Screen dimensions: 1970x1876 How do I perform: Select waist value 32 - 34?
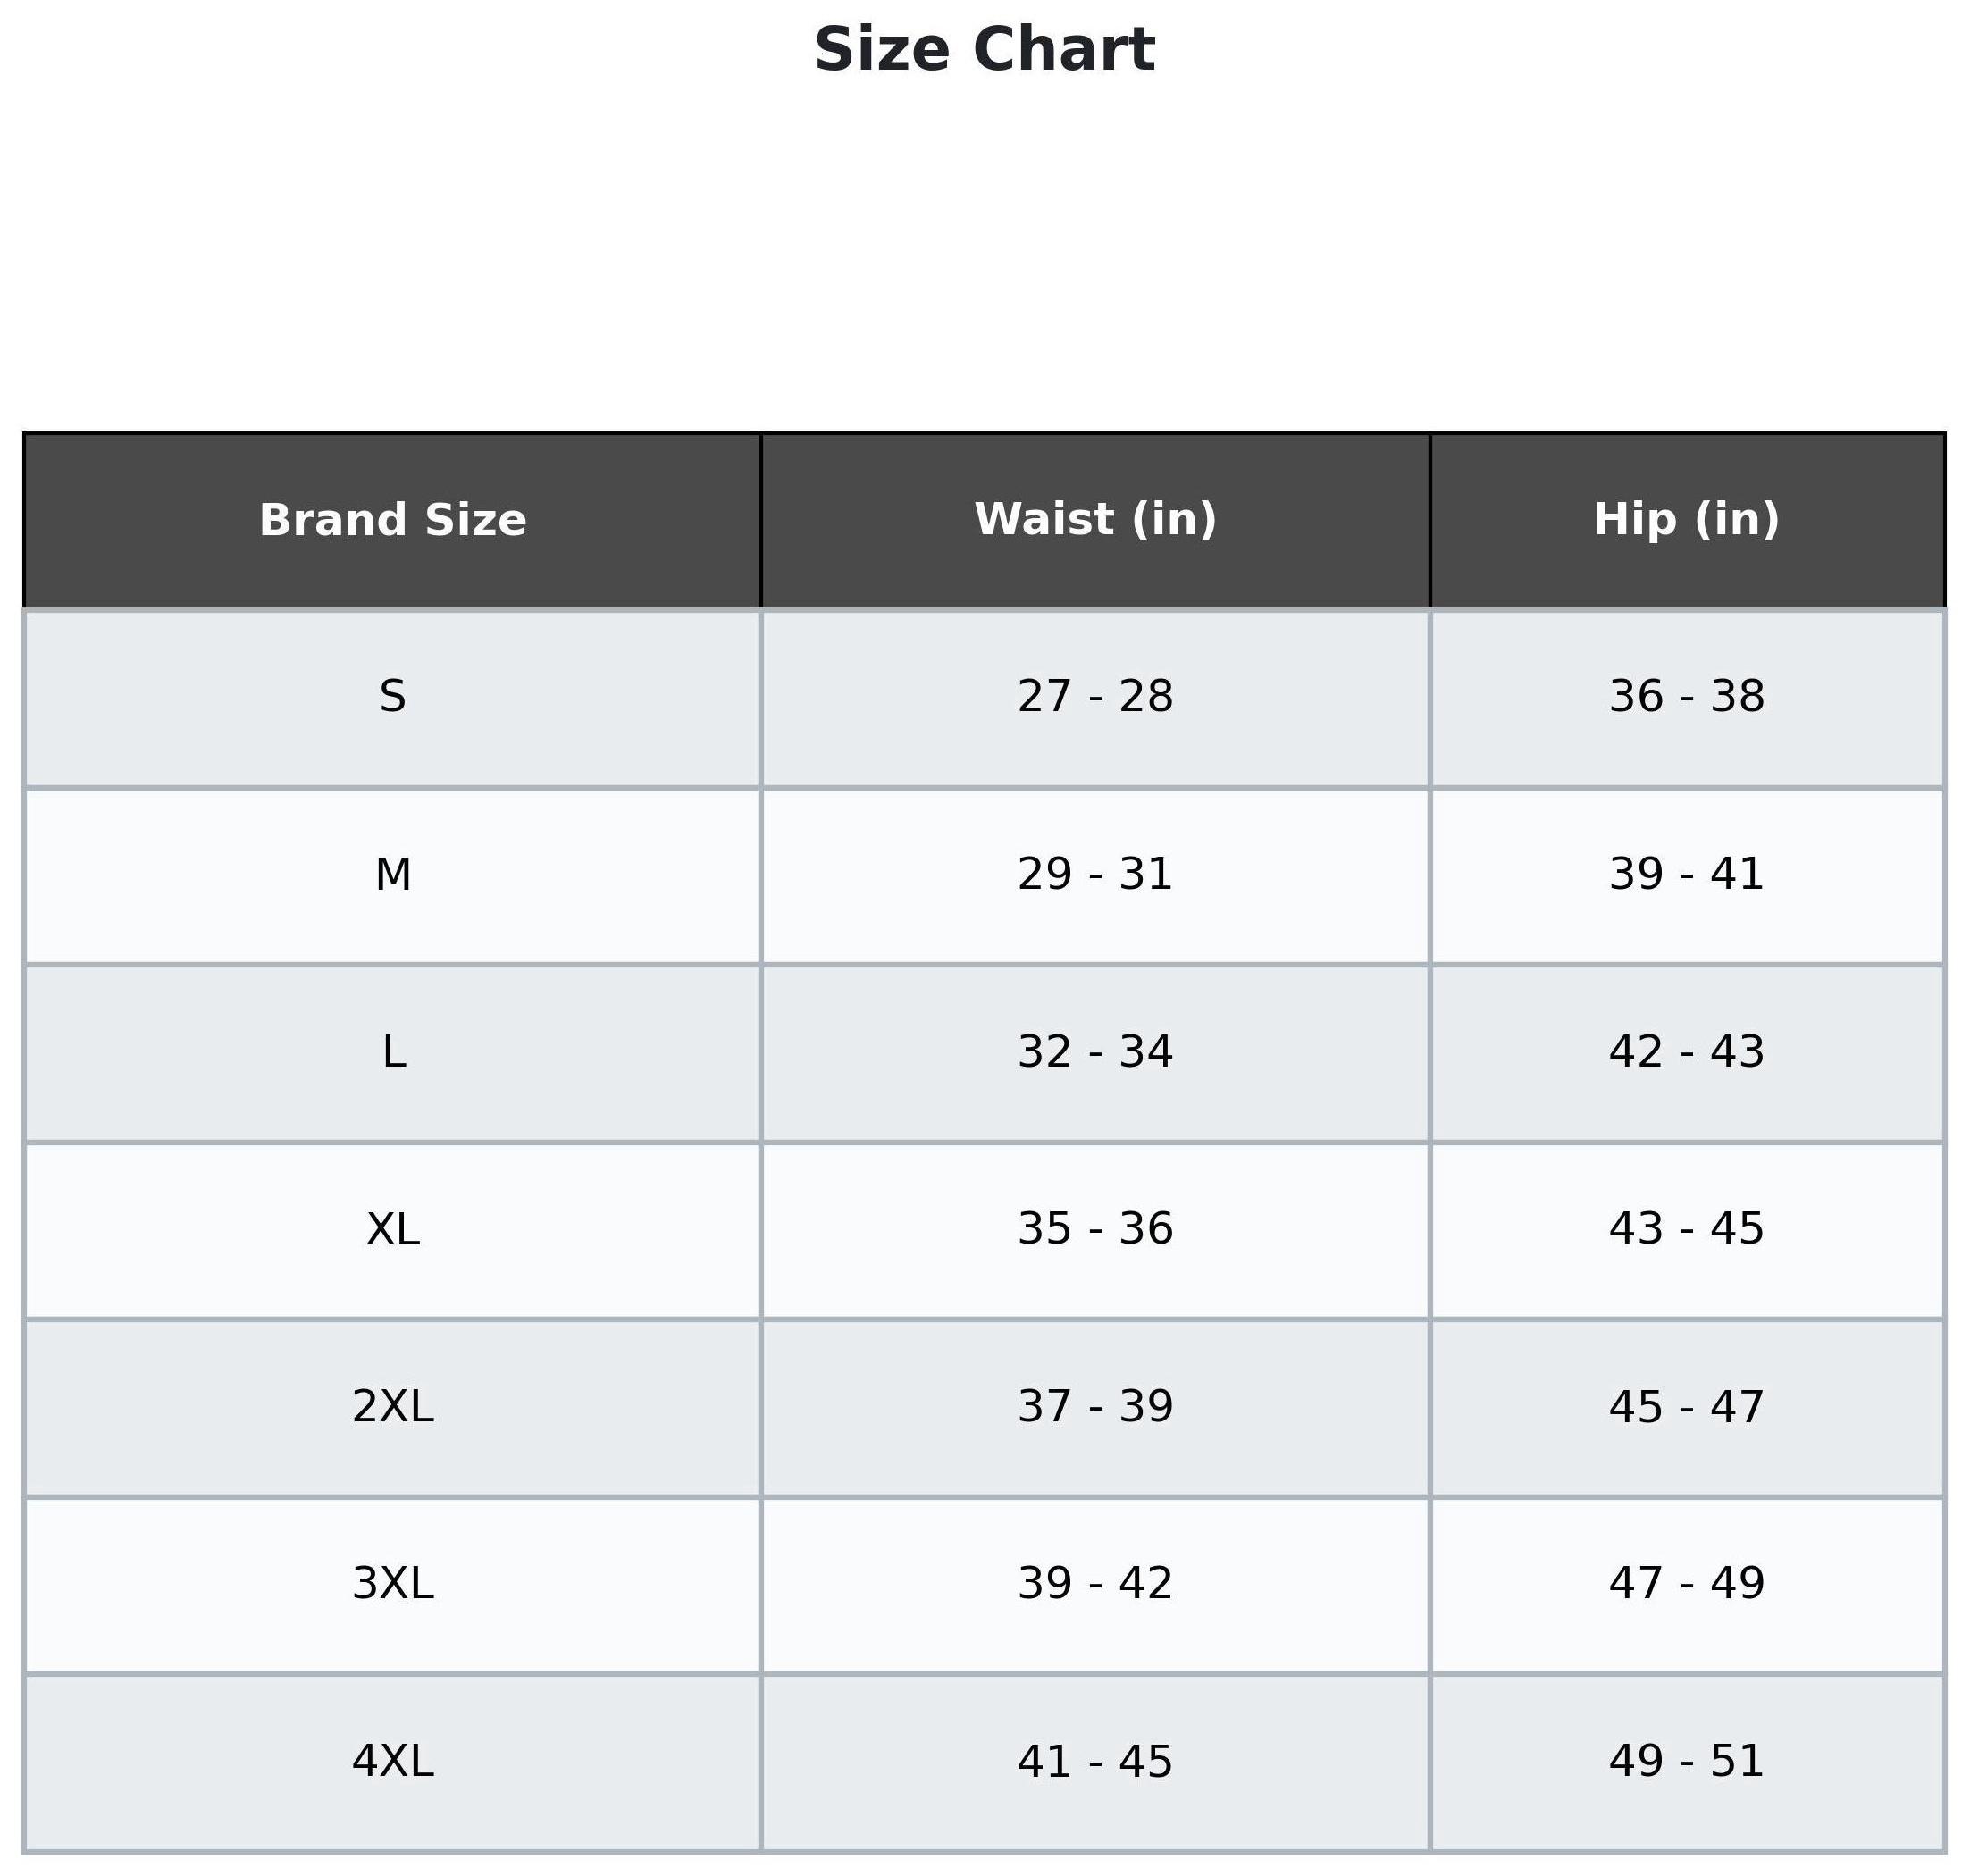pyautogui.click(x=1095, y=1052)
